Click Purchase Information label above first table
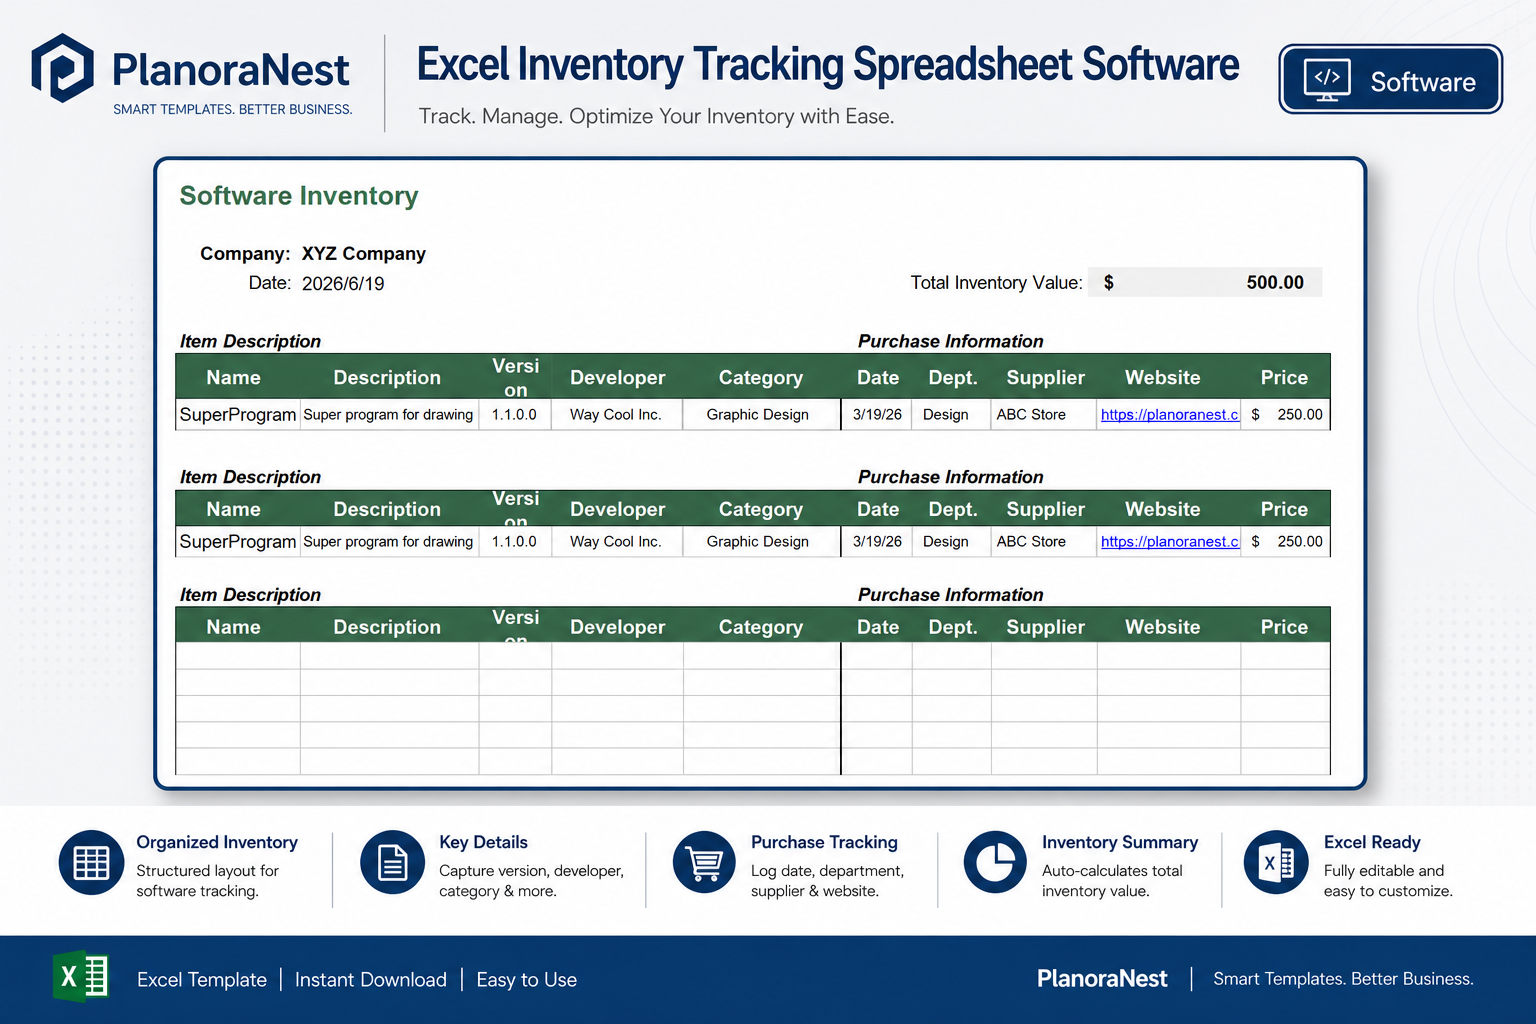1536x1024 pixels. click(x=950, y=341)
